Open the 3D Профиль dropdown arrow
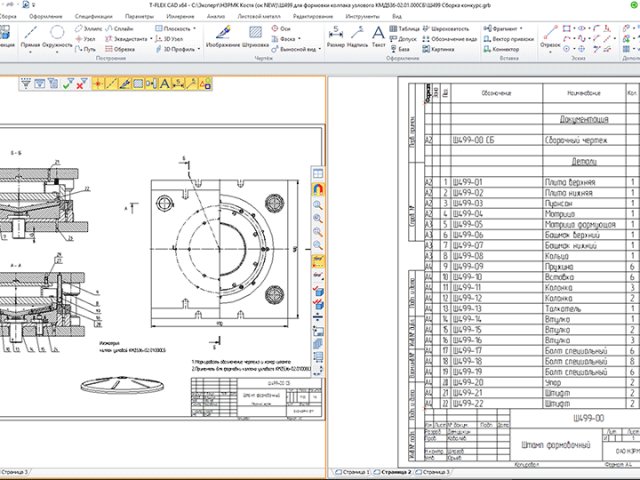This screenshot has width=640, height=480. click(199, 49)
